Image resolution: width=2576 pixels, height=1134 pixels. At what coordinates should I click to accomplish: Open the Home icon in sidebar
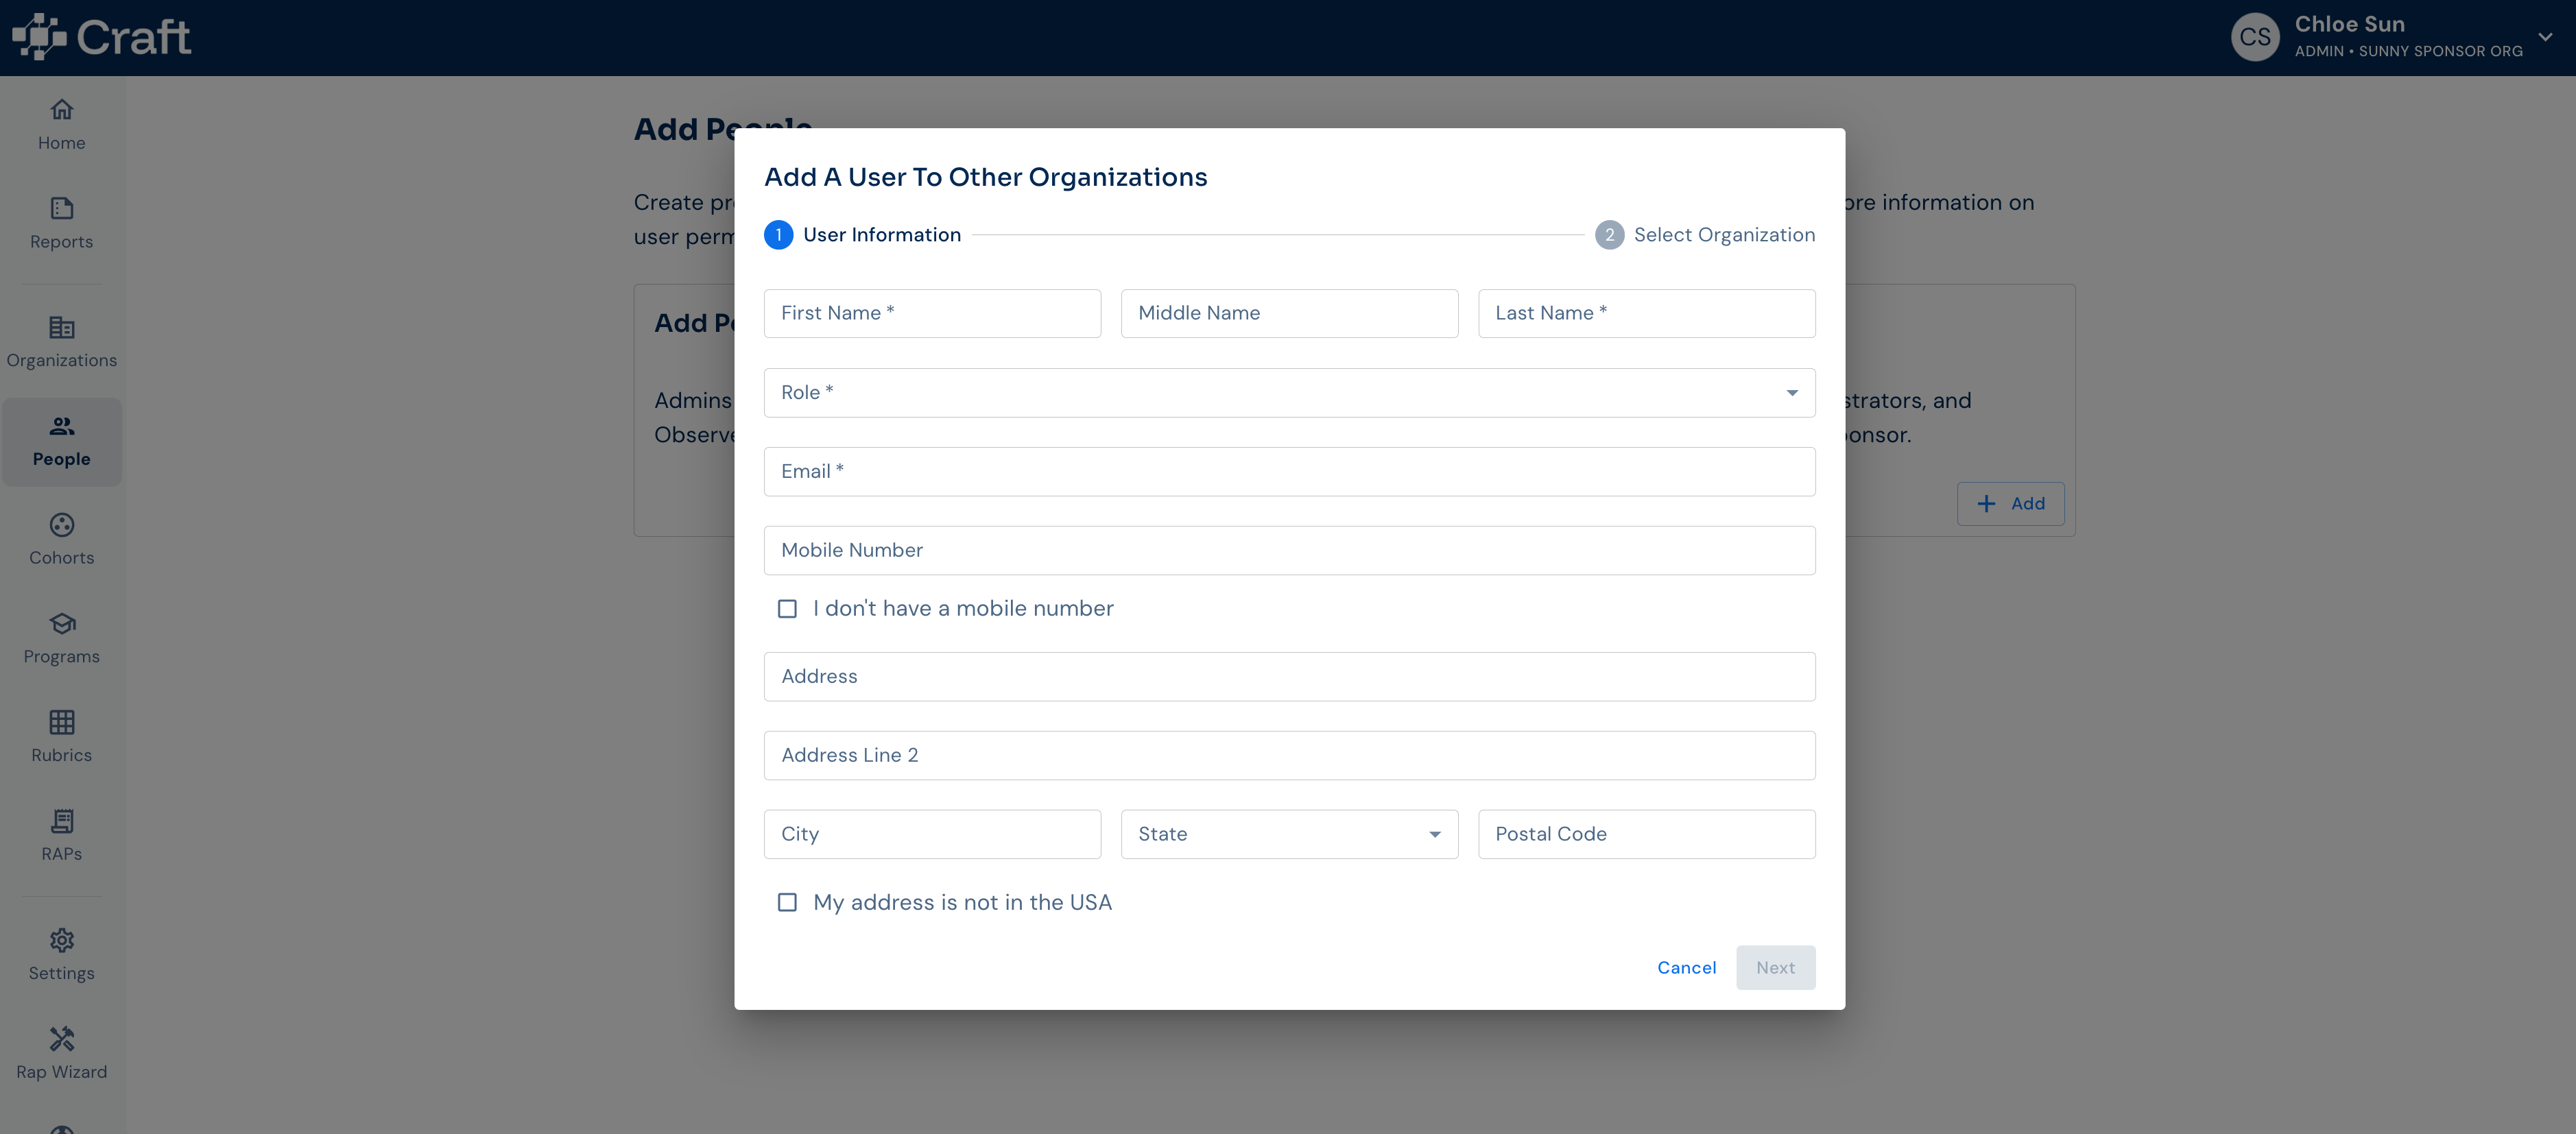pyautogui.click(x=62, y=109)
